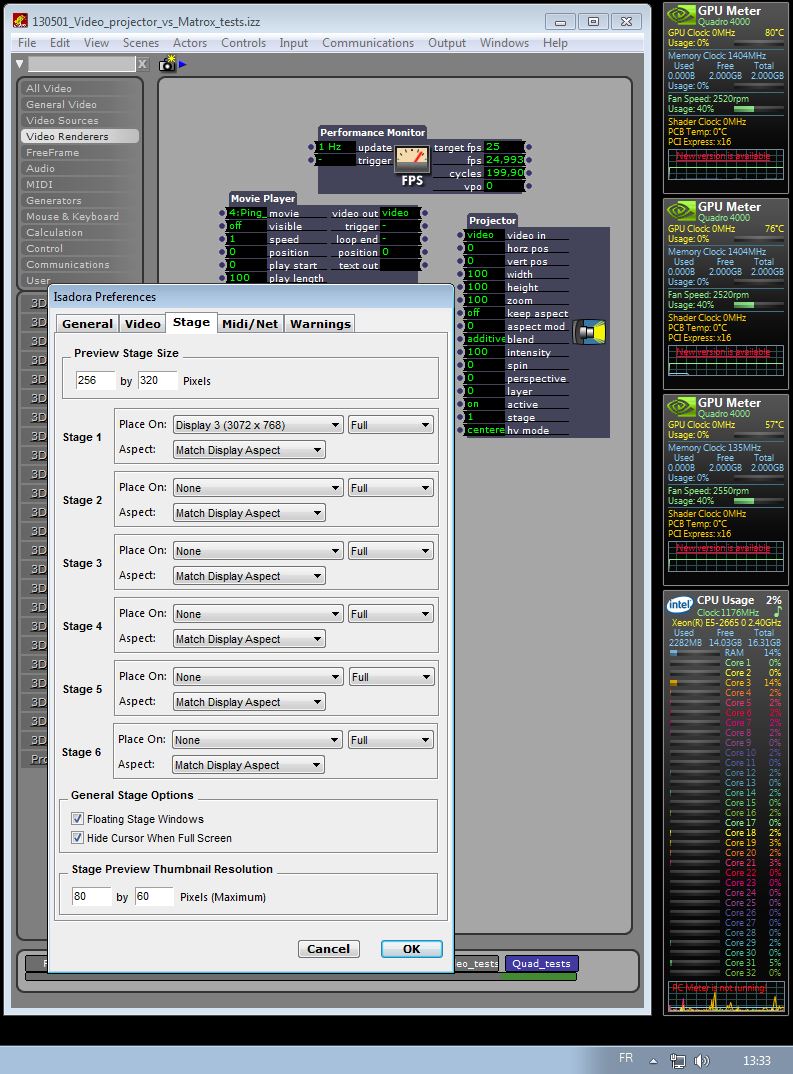
Task: Toggle the Projector active on value
Action: pos(485,404)
